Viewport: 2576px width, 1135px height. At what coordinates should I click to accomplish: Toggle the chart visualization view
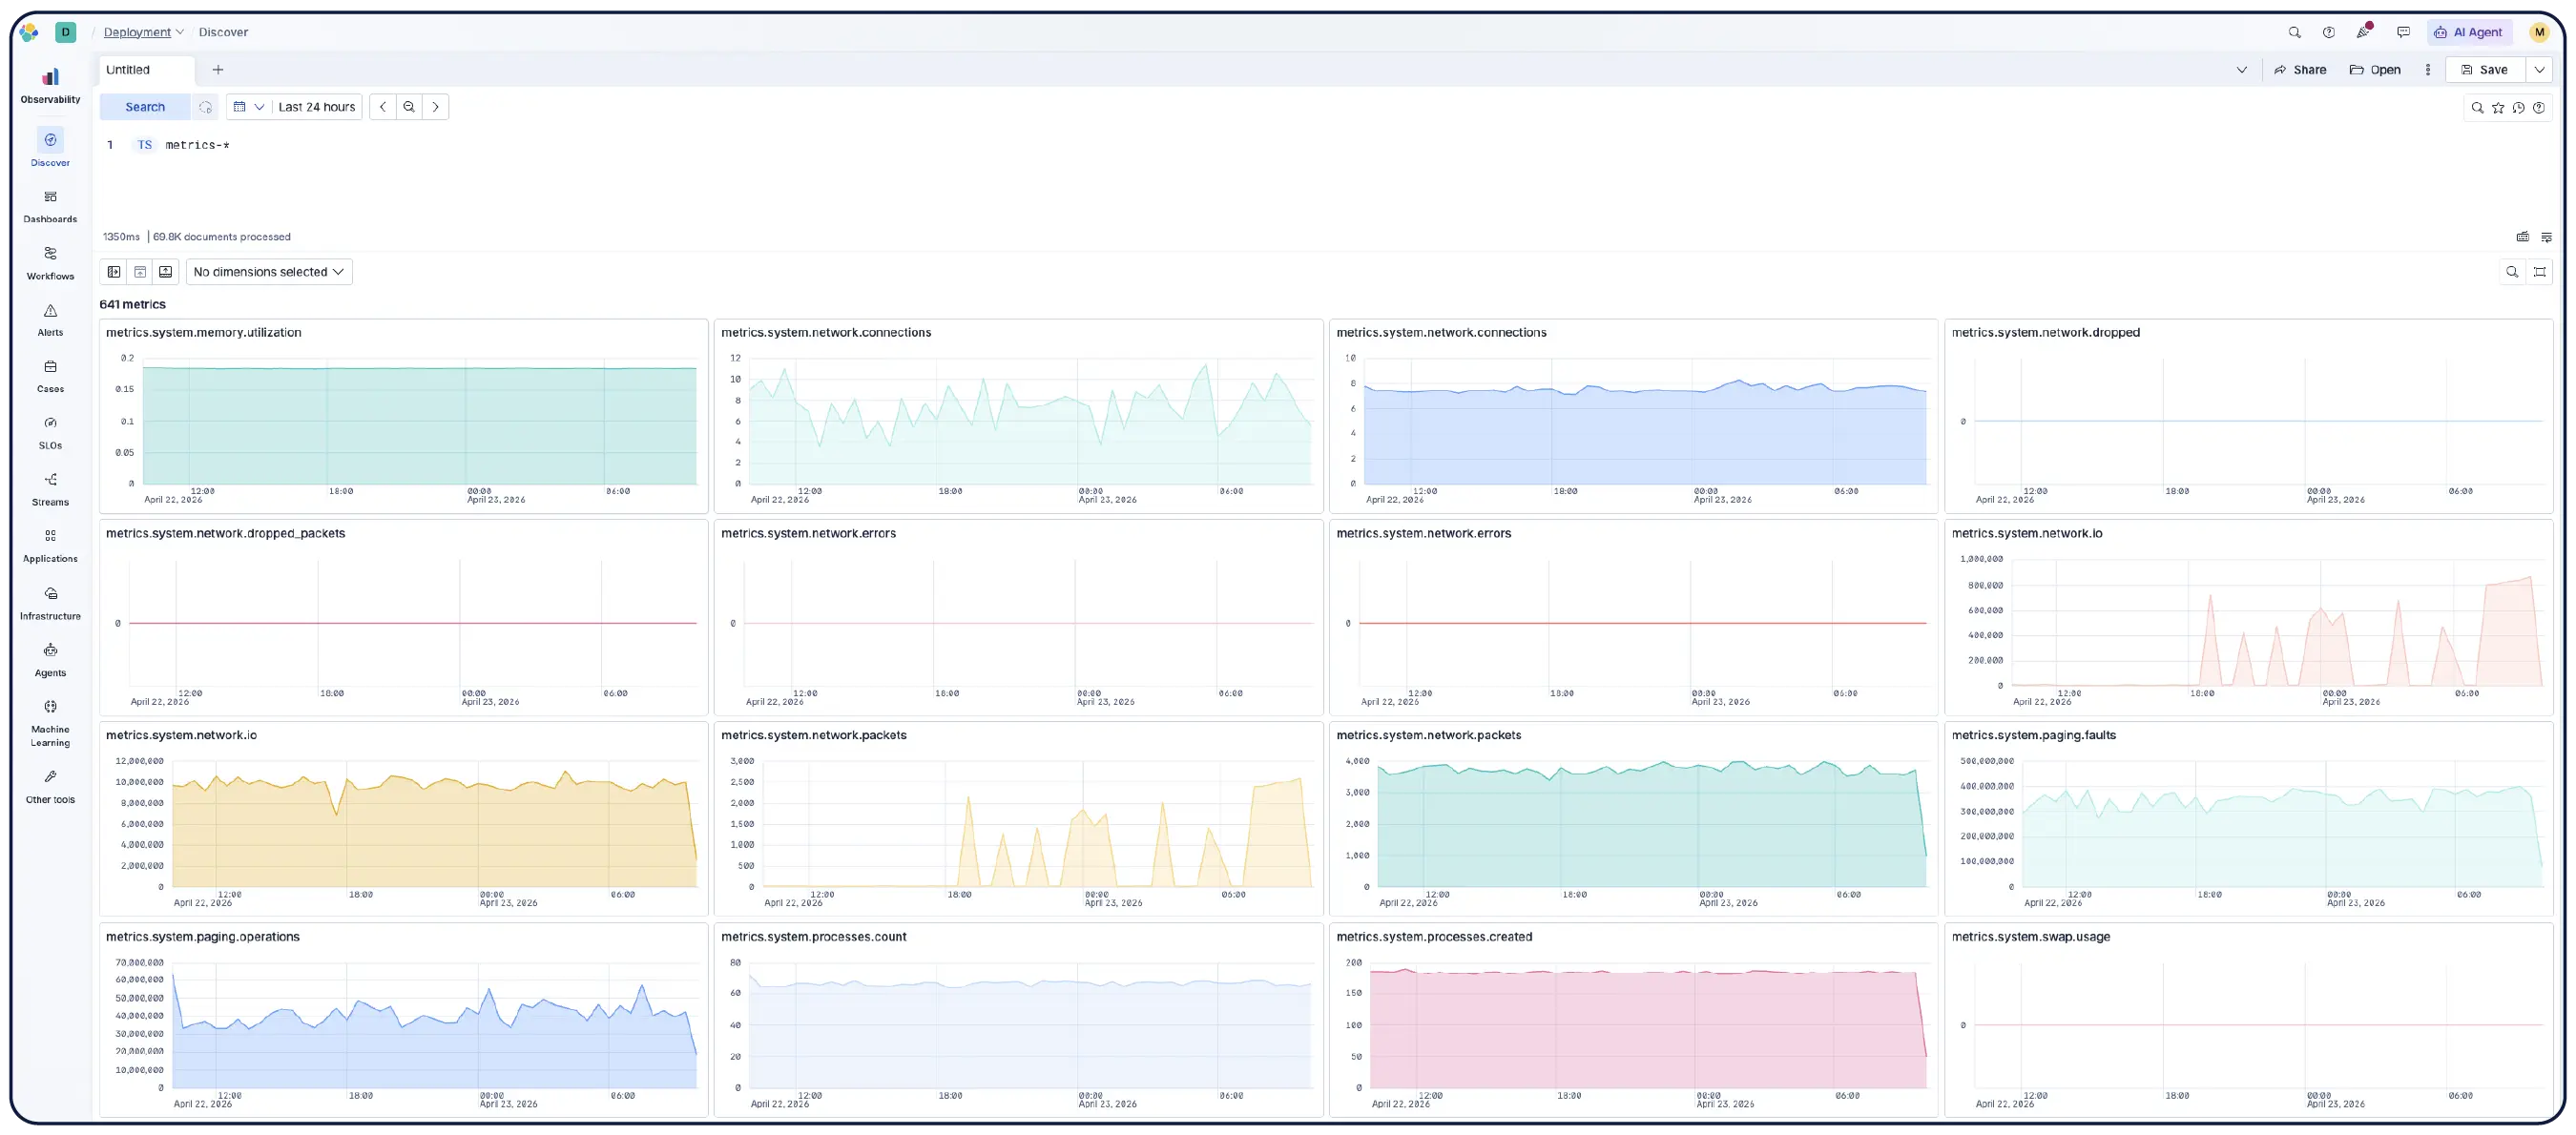tap(141, 271)
